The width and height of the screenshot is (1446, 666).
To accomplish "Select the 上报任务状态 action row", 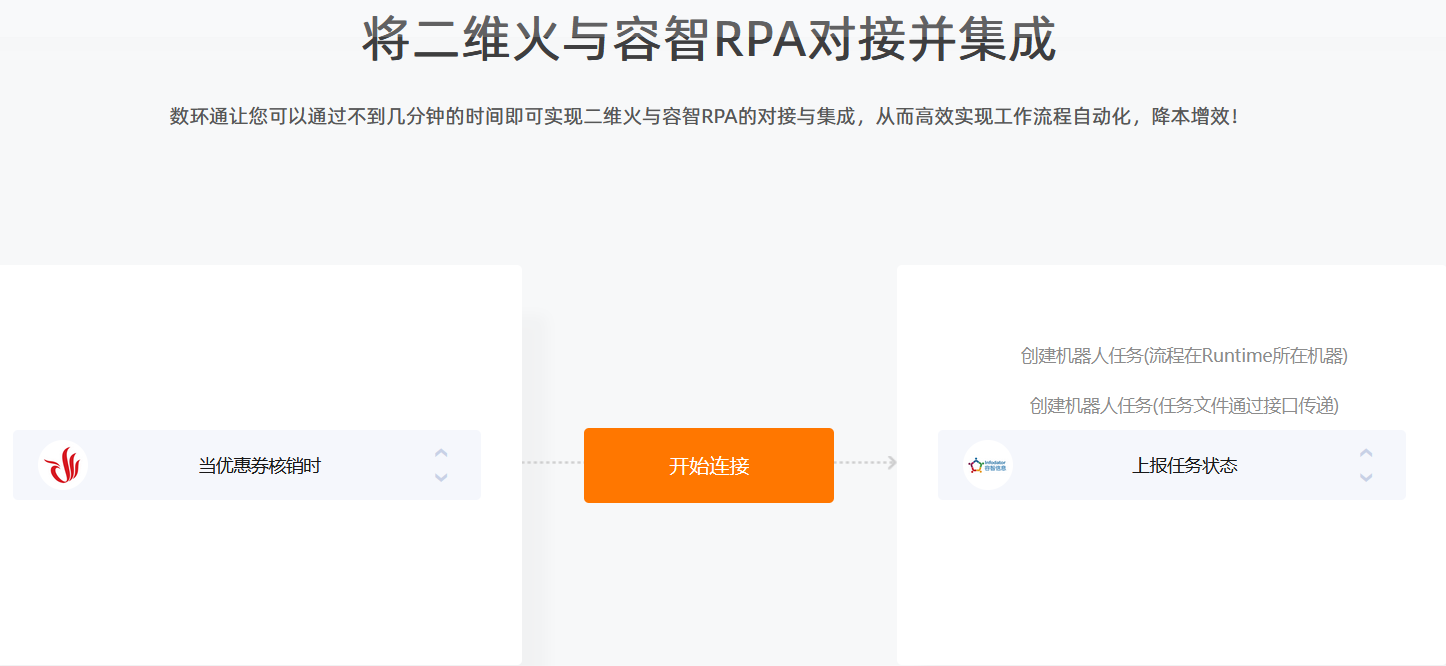I will click(1172, 465).
